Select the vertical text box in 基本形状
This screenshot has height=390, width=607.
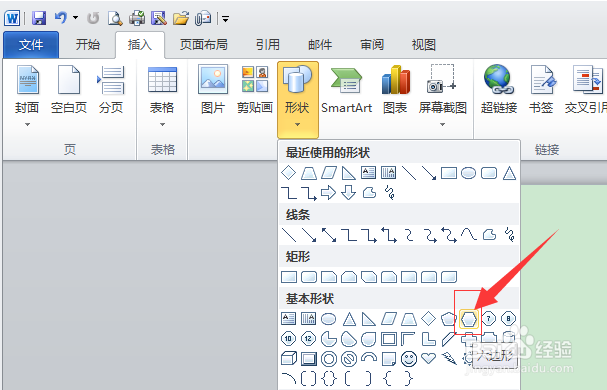tap(308, 319)
